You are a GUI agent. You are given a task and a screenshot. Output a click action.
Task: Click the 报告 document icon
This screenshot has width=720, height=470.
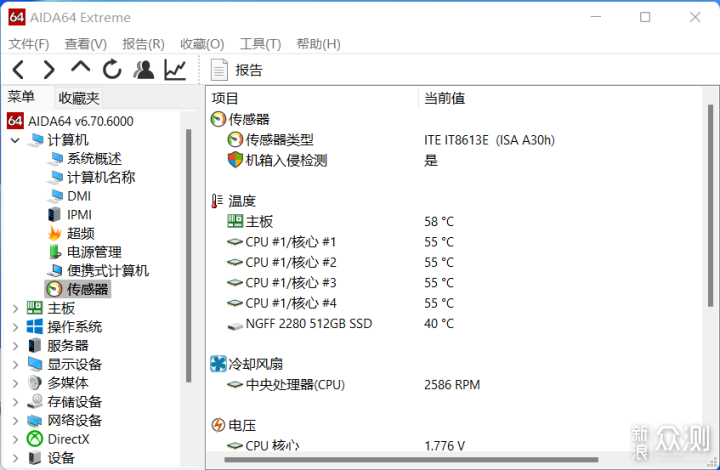point(219,70)
